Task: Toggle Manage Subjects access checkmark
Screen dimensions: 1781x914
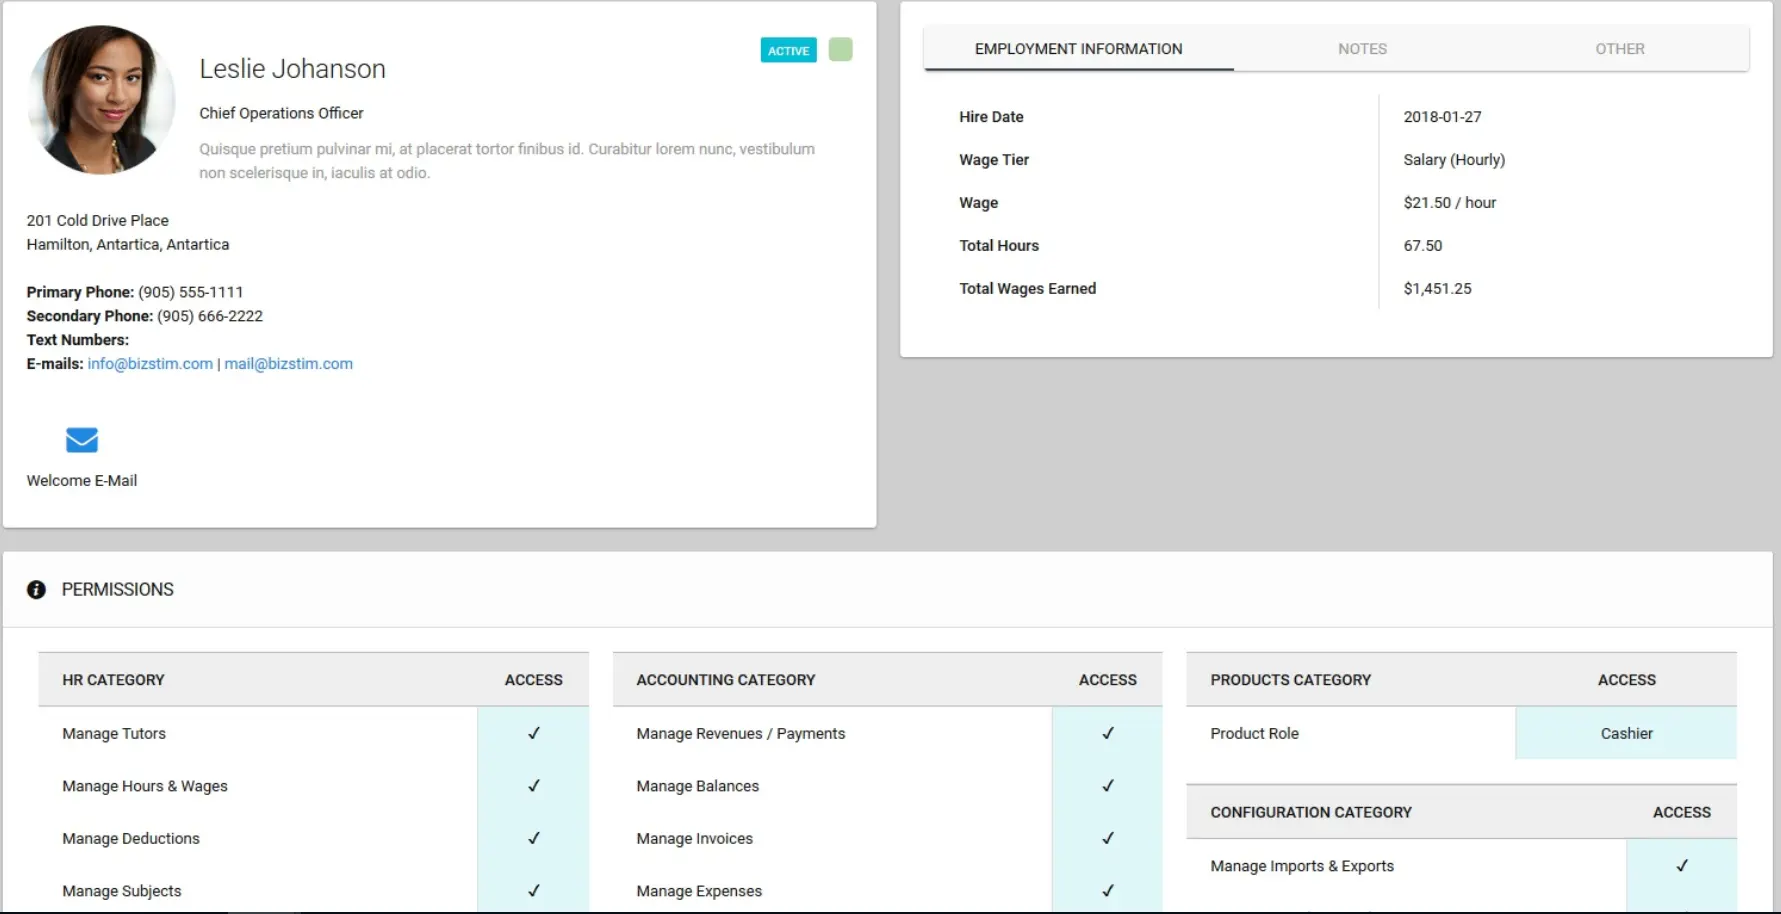Action: 533,890
